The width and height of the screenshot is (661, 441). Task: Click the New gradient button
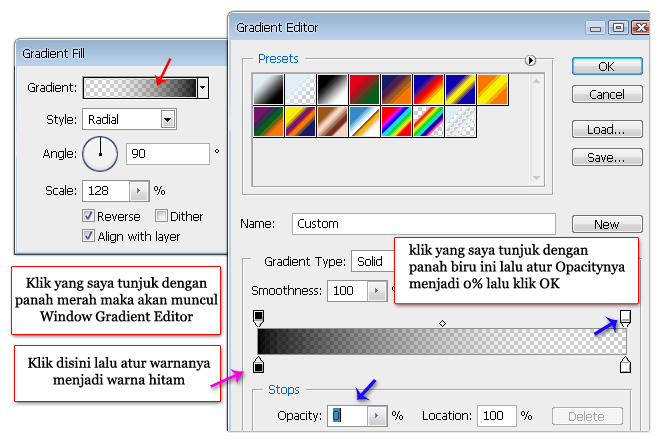tap(607, 224)
